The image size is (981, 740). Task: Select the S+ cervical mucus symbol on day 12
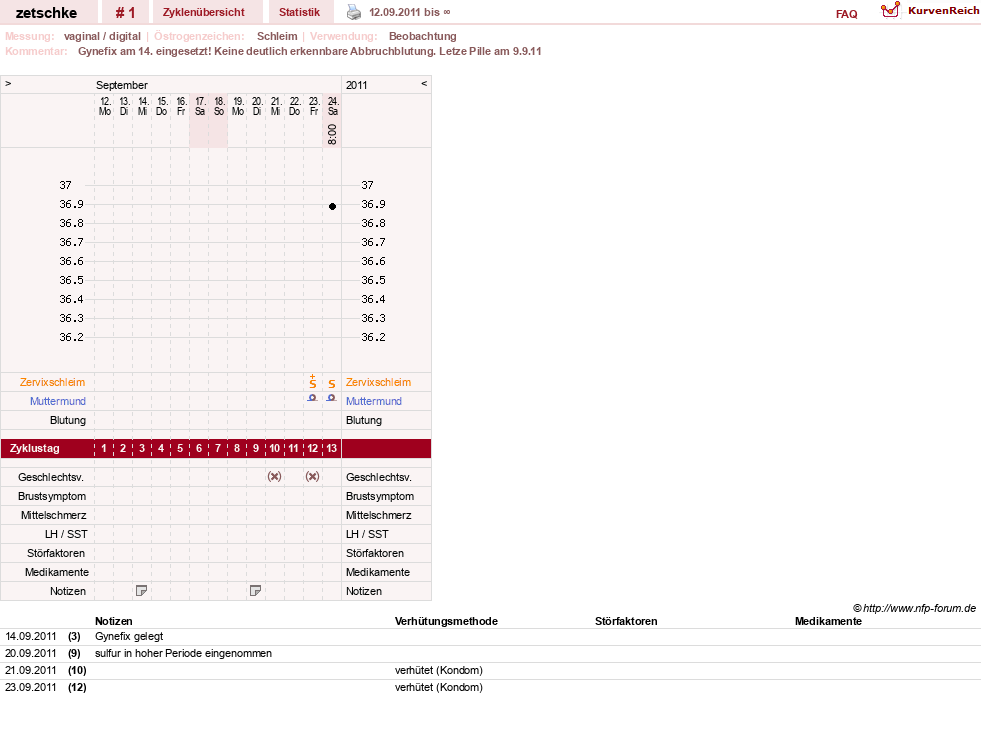coord(313,382)
